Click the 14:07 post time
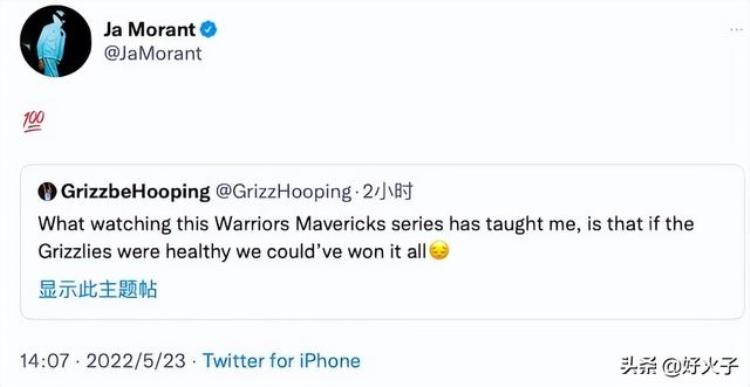Screen dimensions: 750x387 [x=45, y=361]
